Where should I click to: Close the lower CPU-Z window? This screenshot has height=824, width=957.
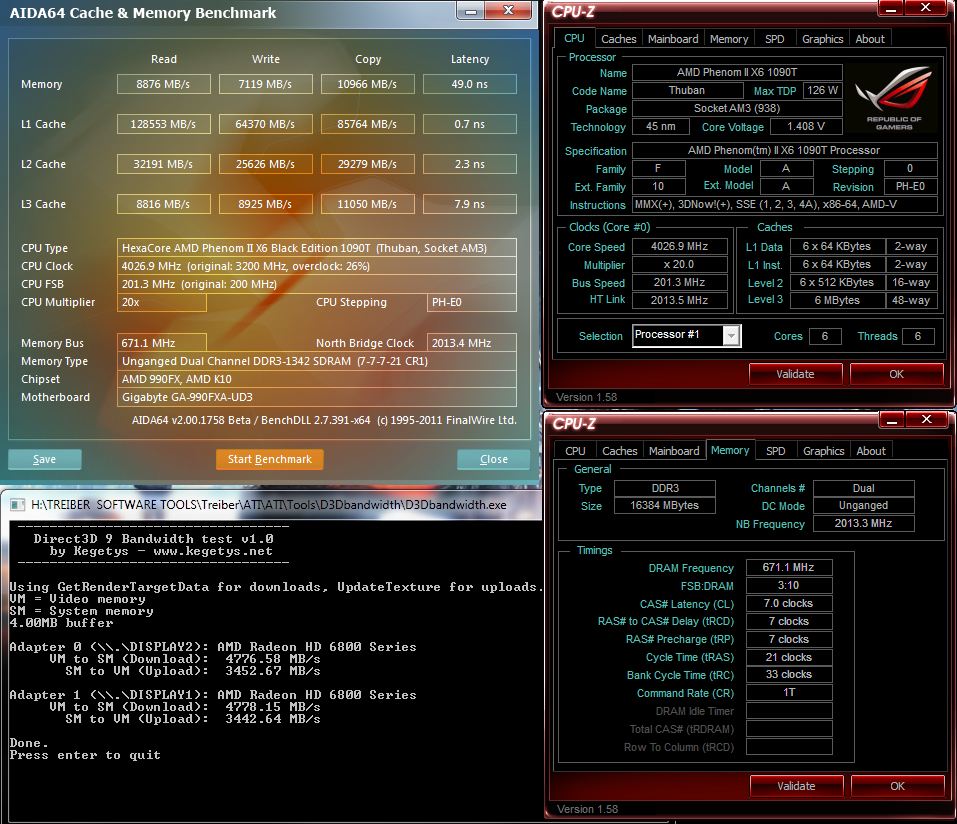point(926,419)
